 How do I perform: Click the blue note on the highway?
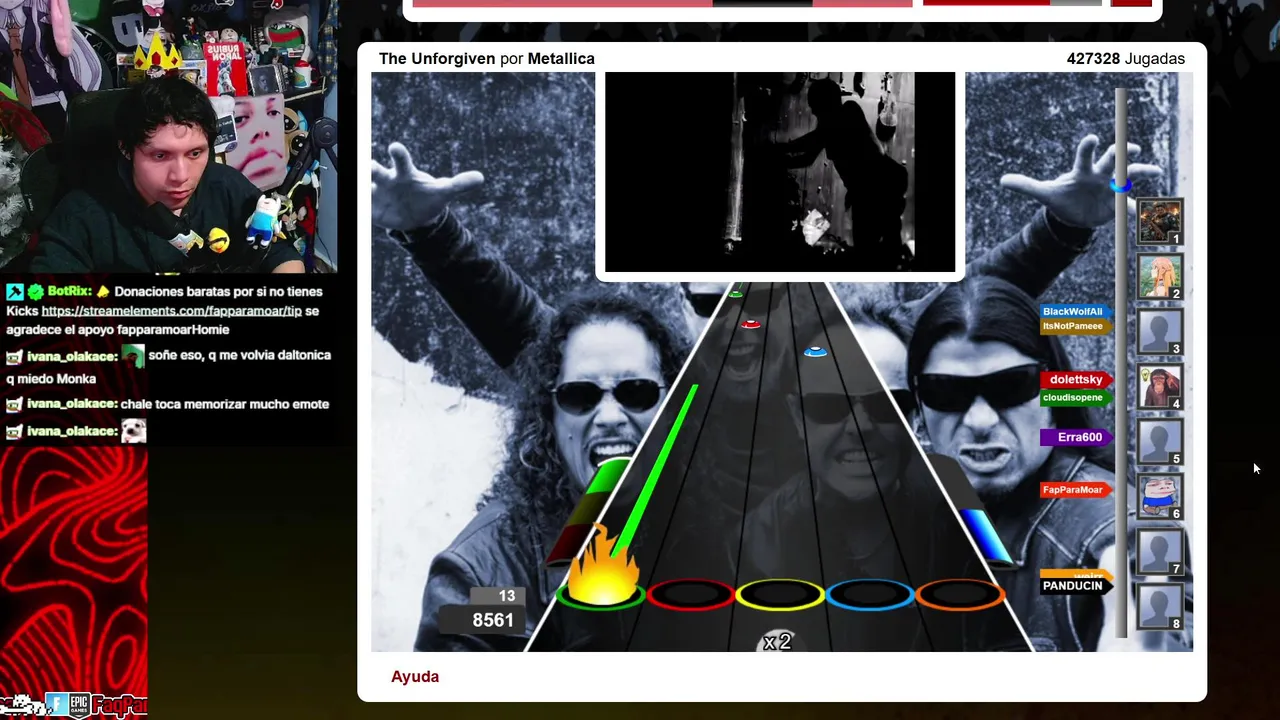[x=815, y=351]
